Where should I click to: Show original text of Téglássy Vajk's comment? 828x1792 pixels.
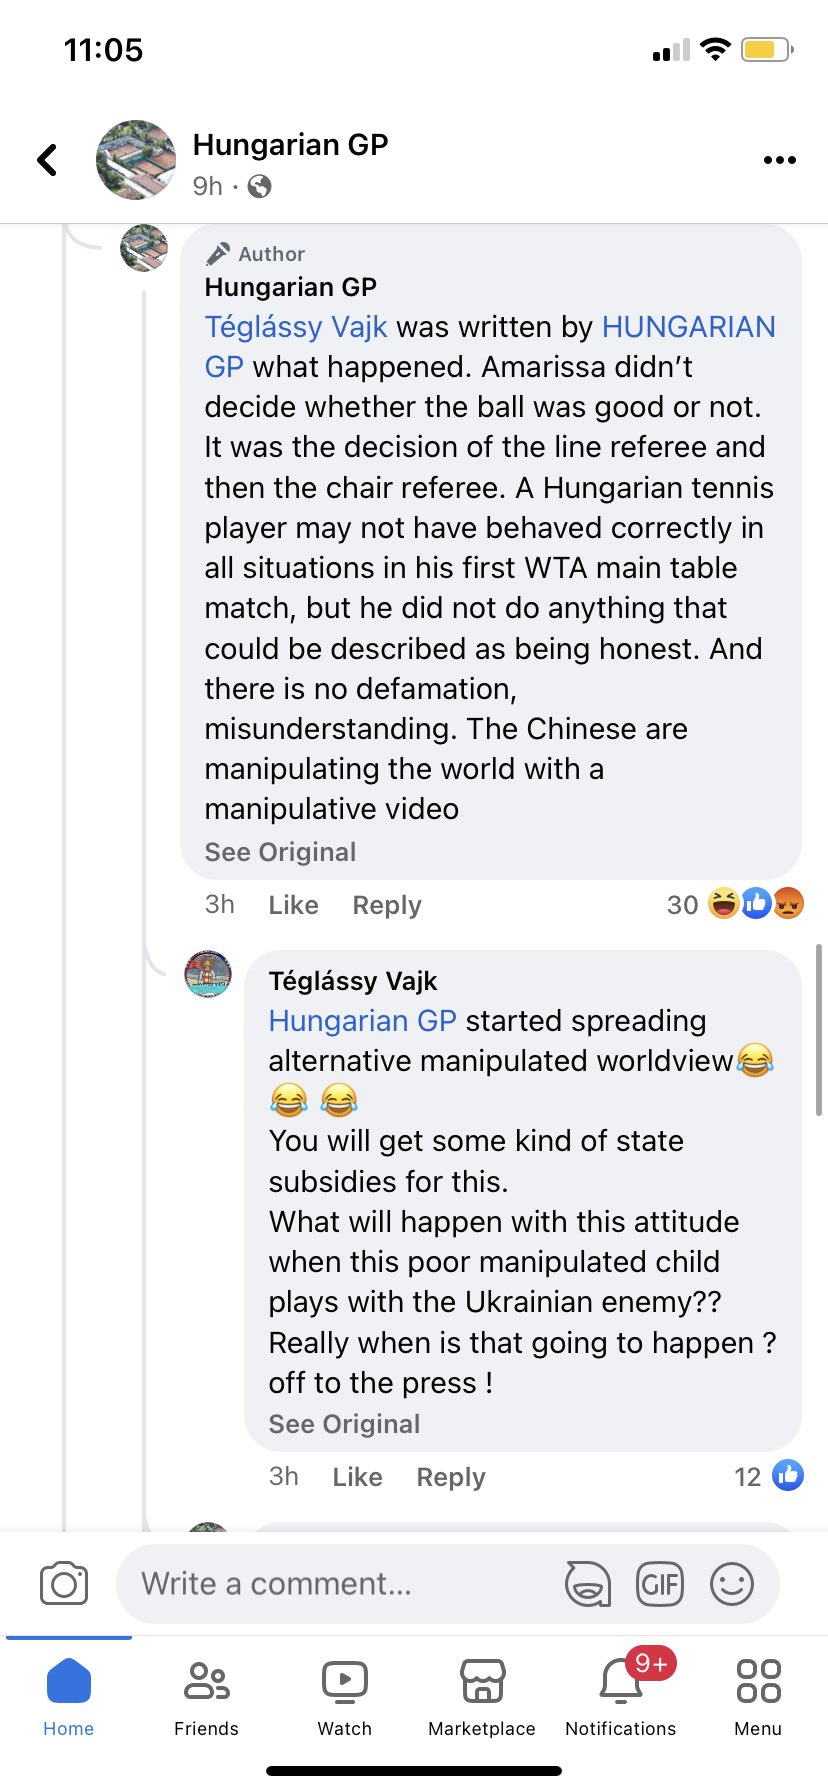pyautogui.click(x=344, y=1424)
